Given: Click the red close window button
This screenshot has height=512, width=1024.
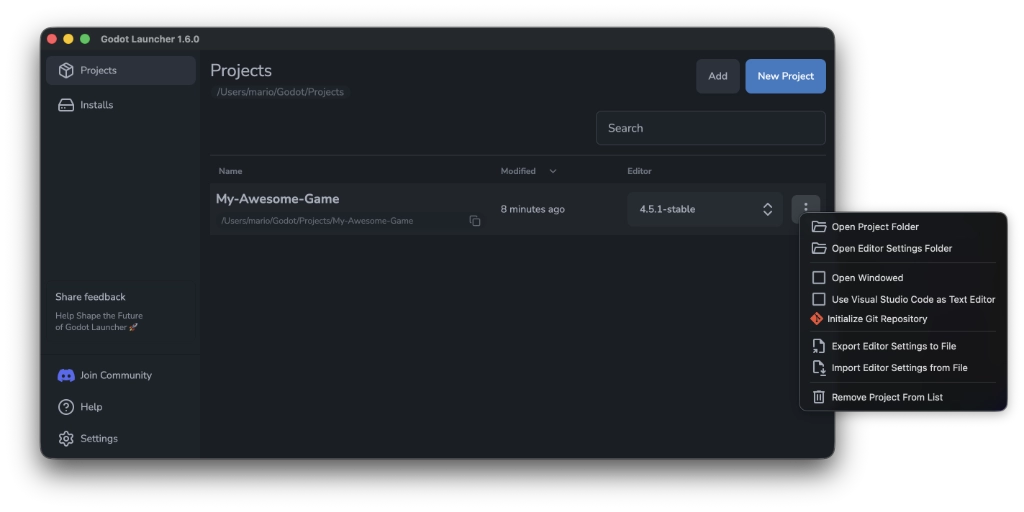Looking at the screenshot, I should click(x=52, y=39).
